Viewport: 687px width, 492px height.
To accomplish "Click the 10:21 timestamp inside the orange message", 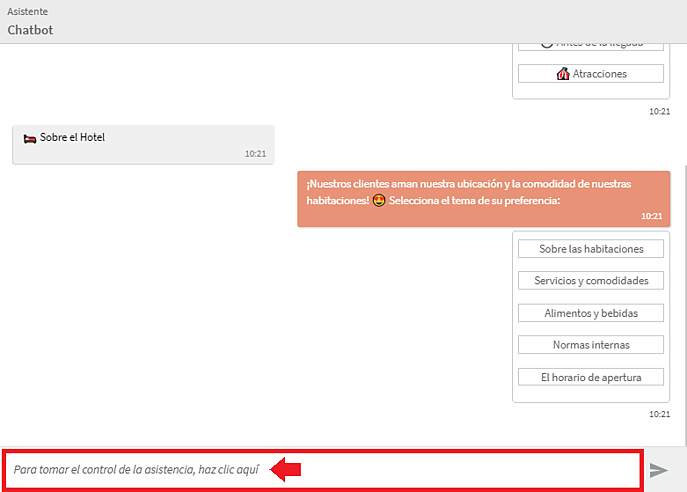I will [652, 216].
